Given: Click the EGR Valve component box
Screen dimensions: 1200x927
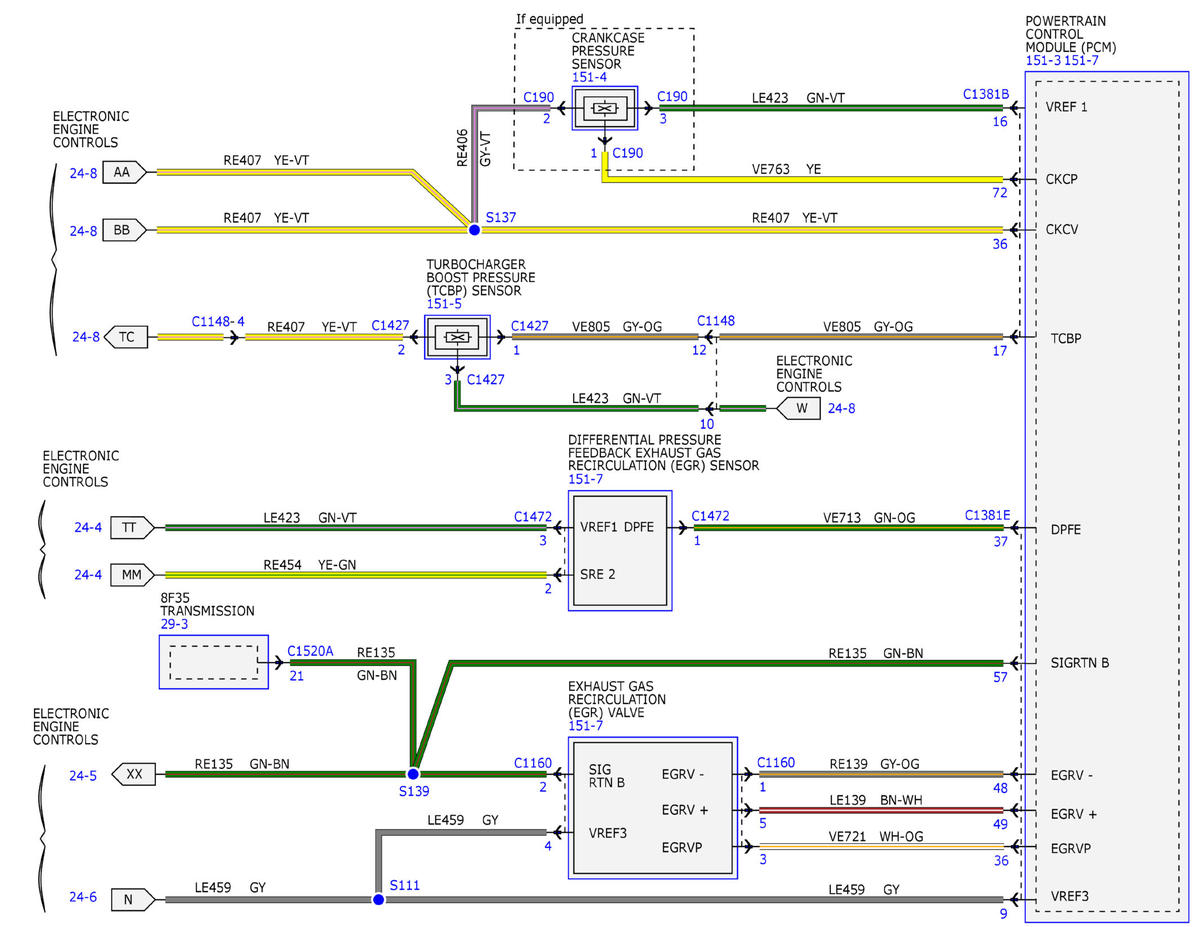Looking at the screenshot, I should click(x=653, y=808).
